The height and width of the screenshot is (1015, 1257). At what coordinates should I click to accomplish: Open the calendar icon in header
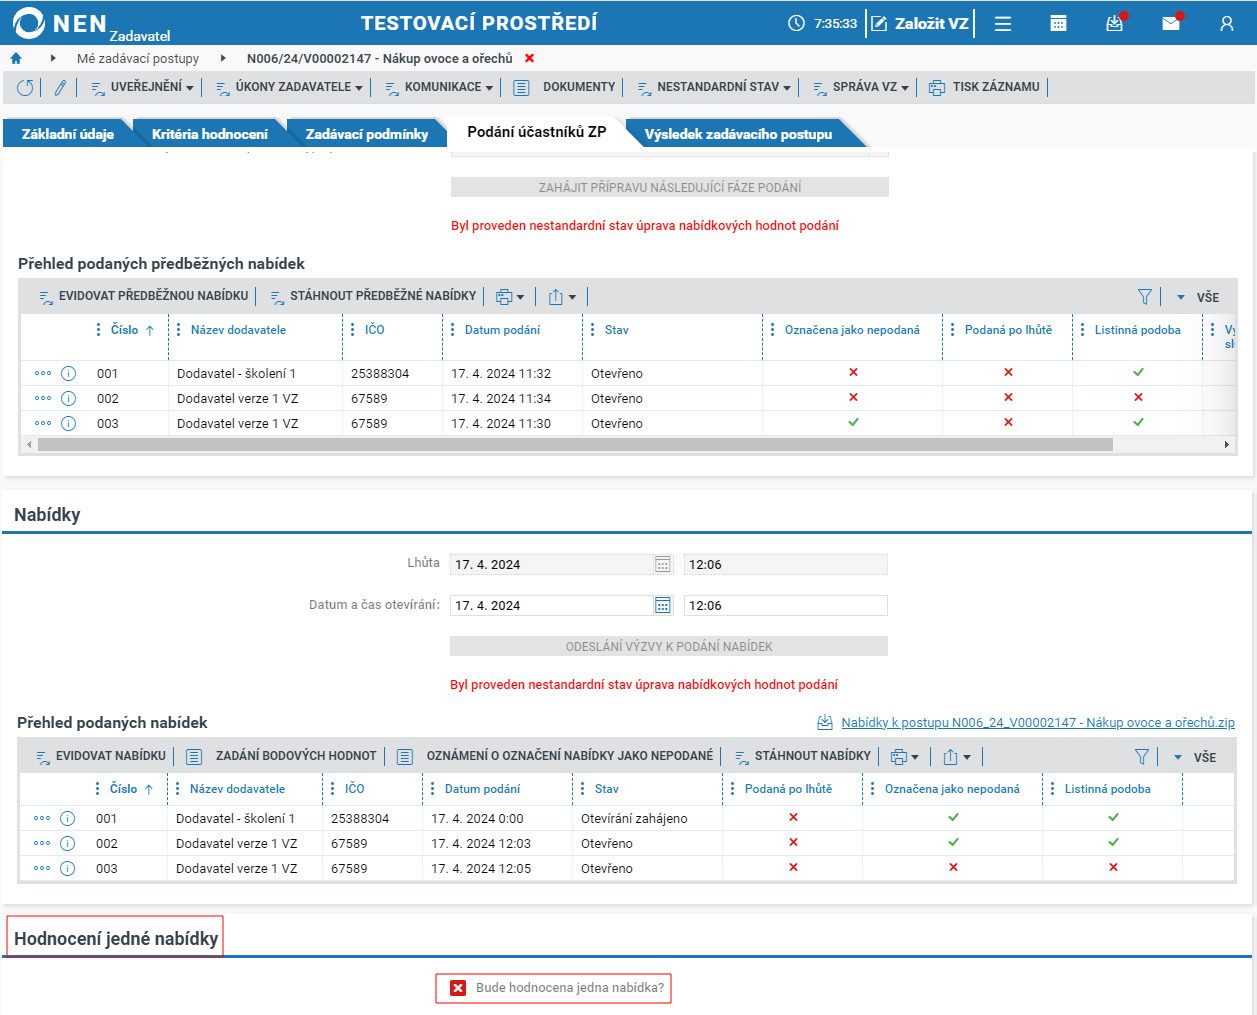1058,23
